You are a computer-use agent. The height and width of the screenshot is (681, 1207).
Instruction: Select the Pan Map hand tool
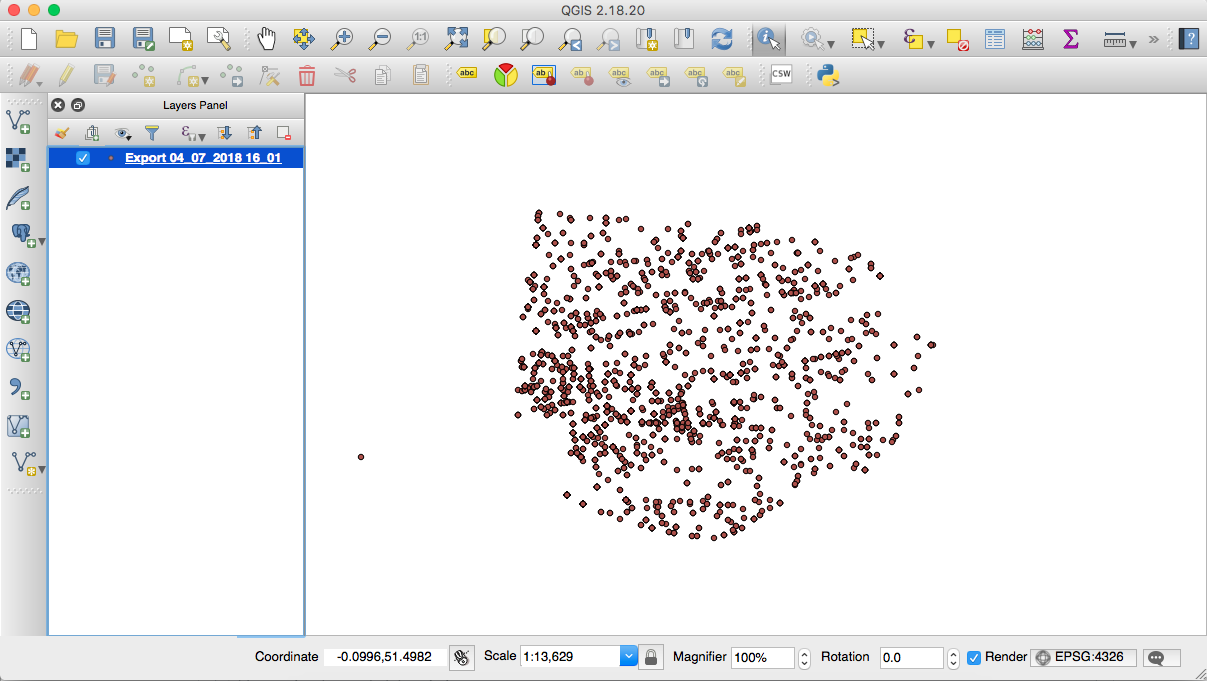click(266, 39)
